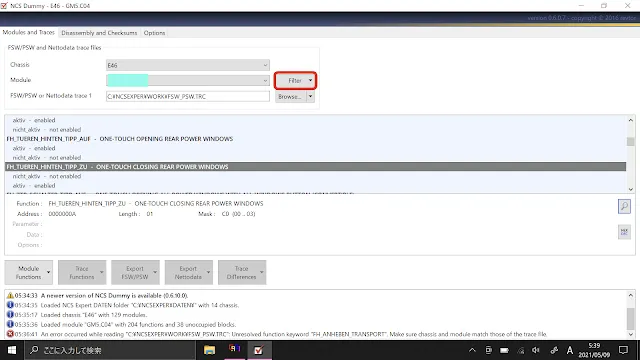Click the NCS Dummy title bar app icon
Image resolution: width=640 pixels, height=360 pixels.
(4, 6)
